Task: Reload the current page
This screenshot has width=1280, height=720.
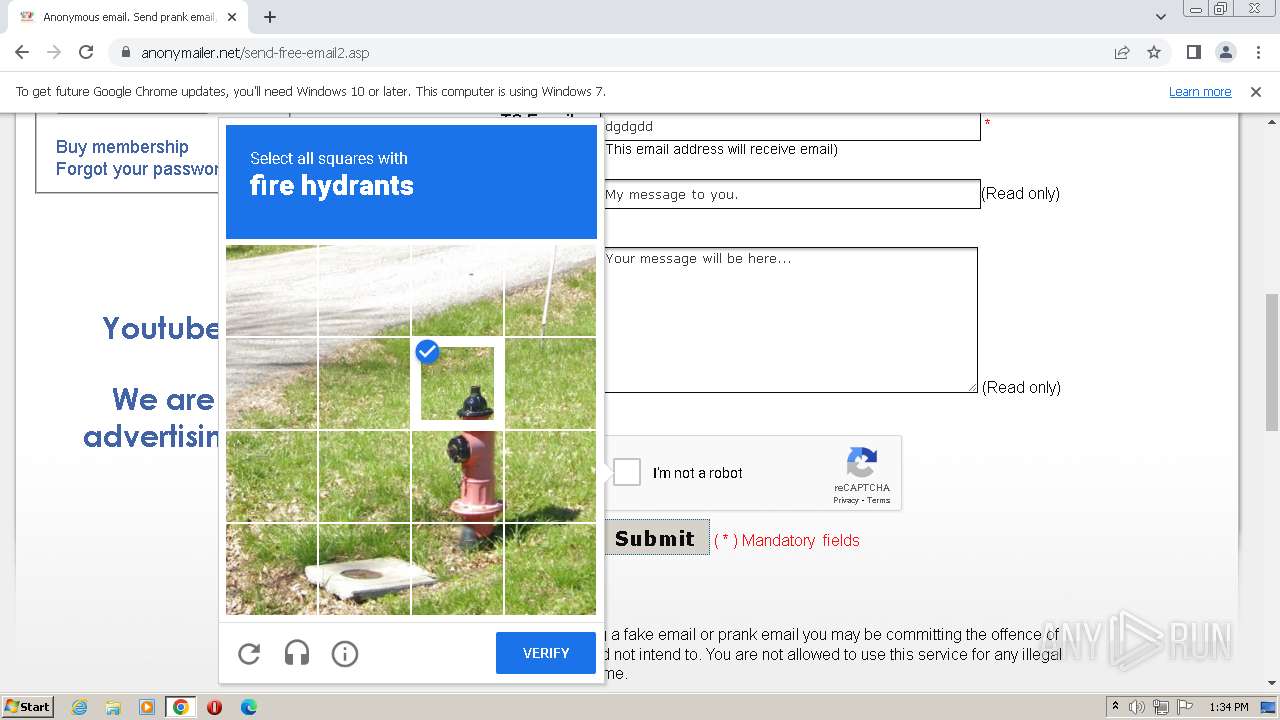Action: coord(86,52)
